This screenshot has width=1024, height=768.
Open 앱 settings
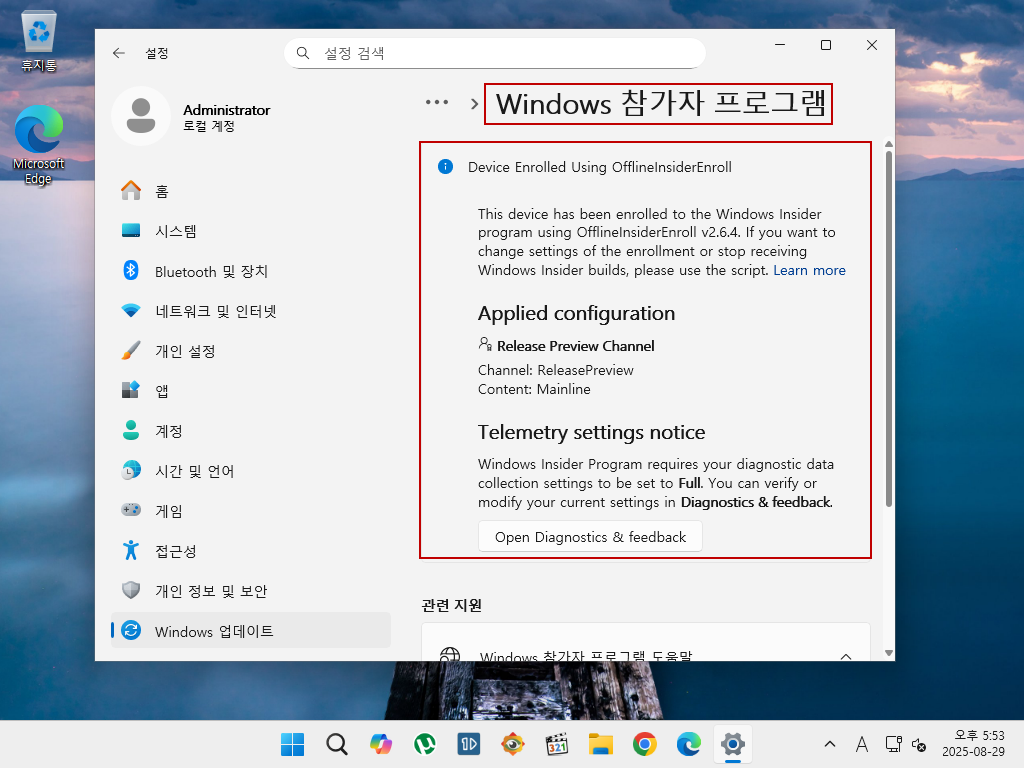(251, 391)
